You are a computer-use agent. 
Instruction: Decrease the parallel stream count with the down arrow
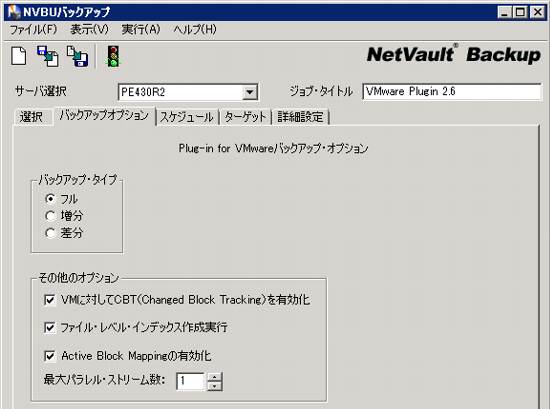point(215,386)
